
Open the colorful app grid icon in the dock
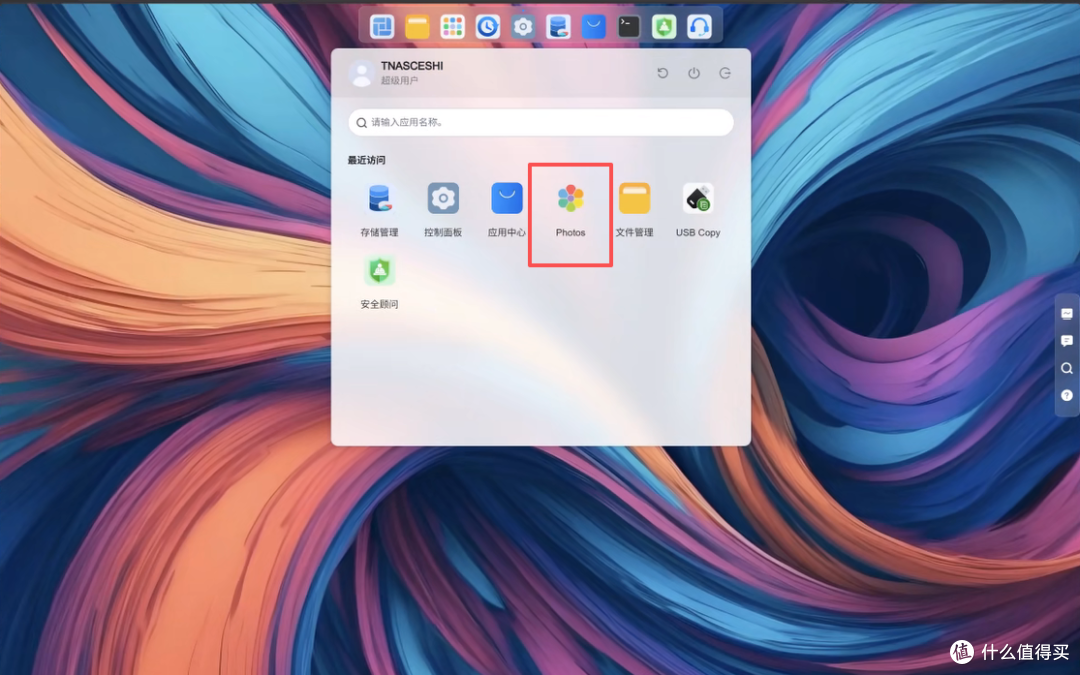point(453,27)
